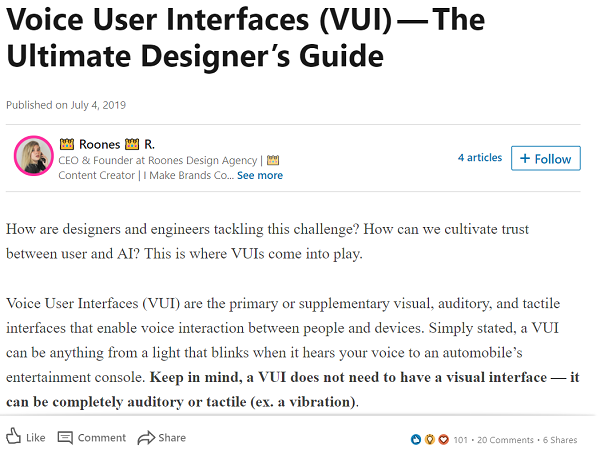Image resolution: width=600 pixels, height=454 pixels.
Task: Click the Like thumbs-up icon
Action: click(x=14, y=437)
